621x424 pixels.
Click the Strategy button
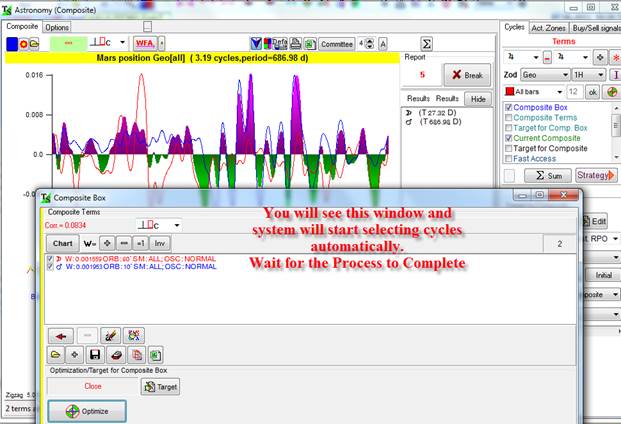point(597,175)
